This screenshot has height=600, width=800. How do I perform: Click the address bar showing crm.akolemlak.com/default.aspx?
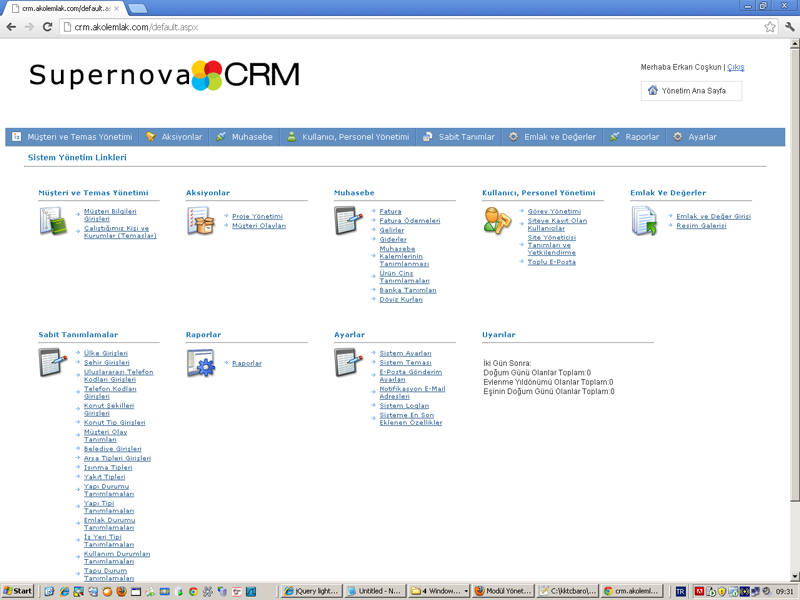point(412,27)
